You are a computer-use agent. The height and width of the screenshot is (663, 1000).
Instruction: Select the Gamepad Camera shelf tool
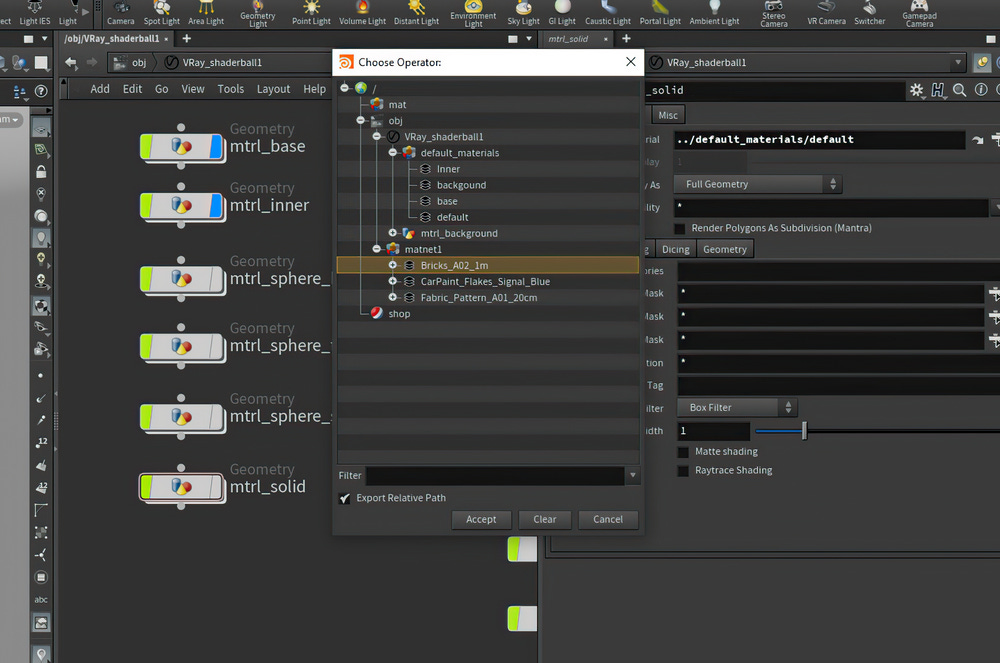coord(919,14)
